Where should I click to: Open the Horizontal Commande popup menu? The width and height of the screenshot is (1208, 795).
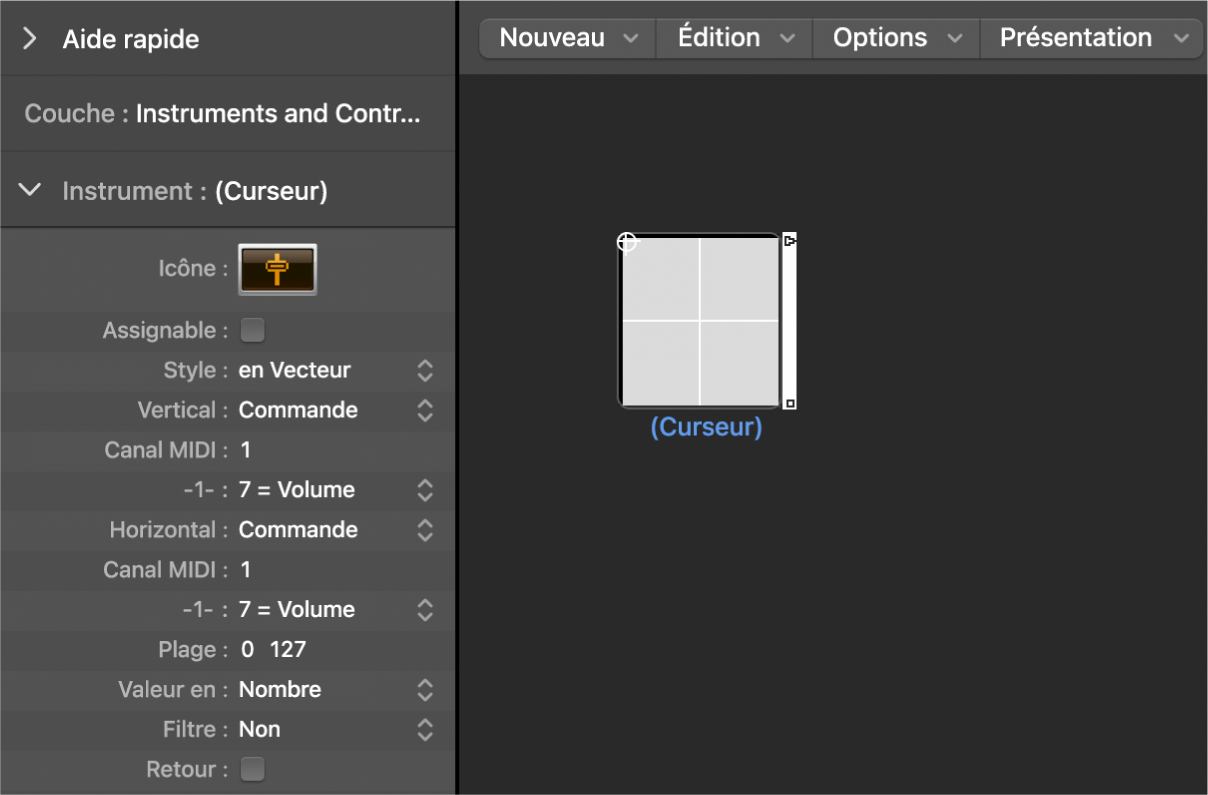click(336, 530)
